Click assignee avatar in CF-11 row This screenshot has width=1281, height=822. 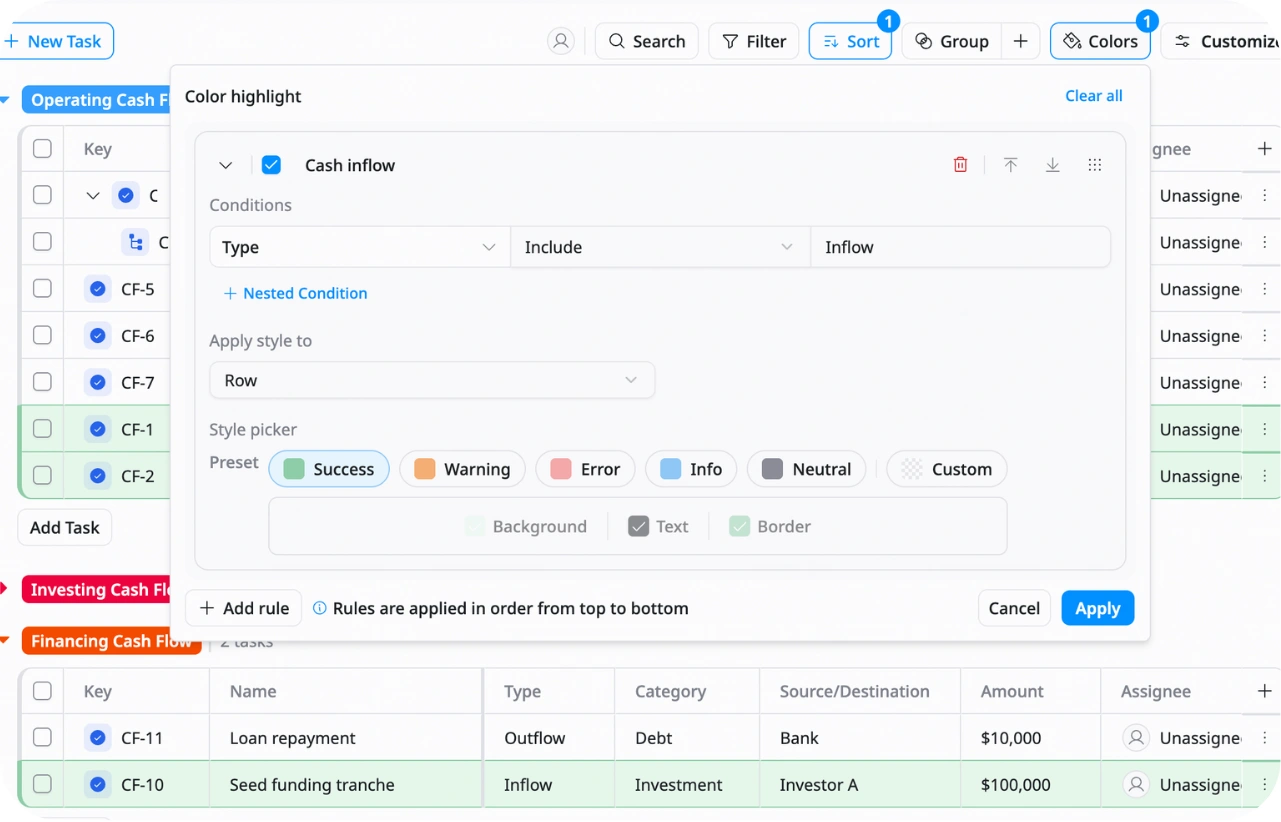coord(1136,738)
